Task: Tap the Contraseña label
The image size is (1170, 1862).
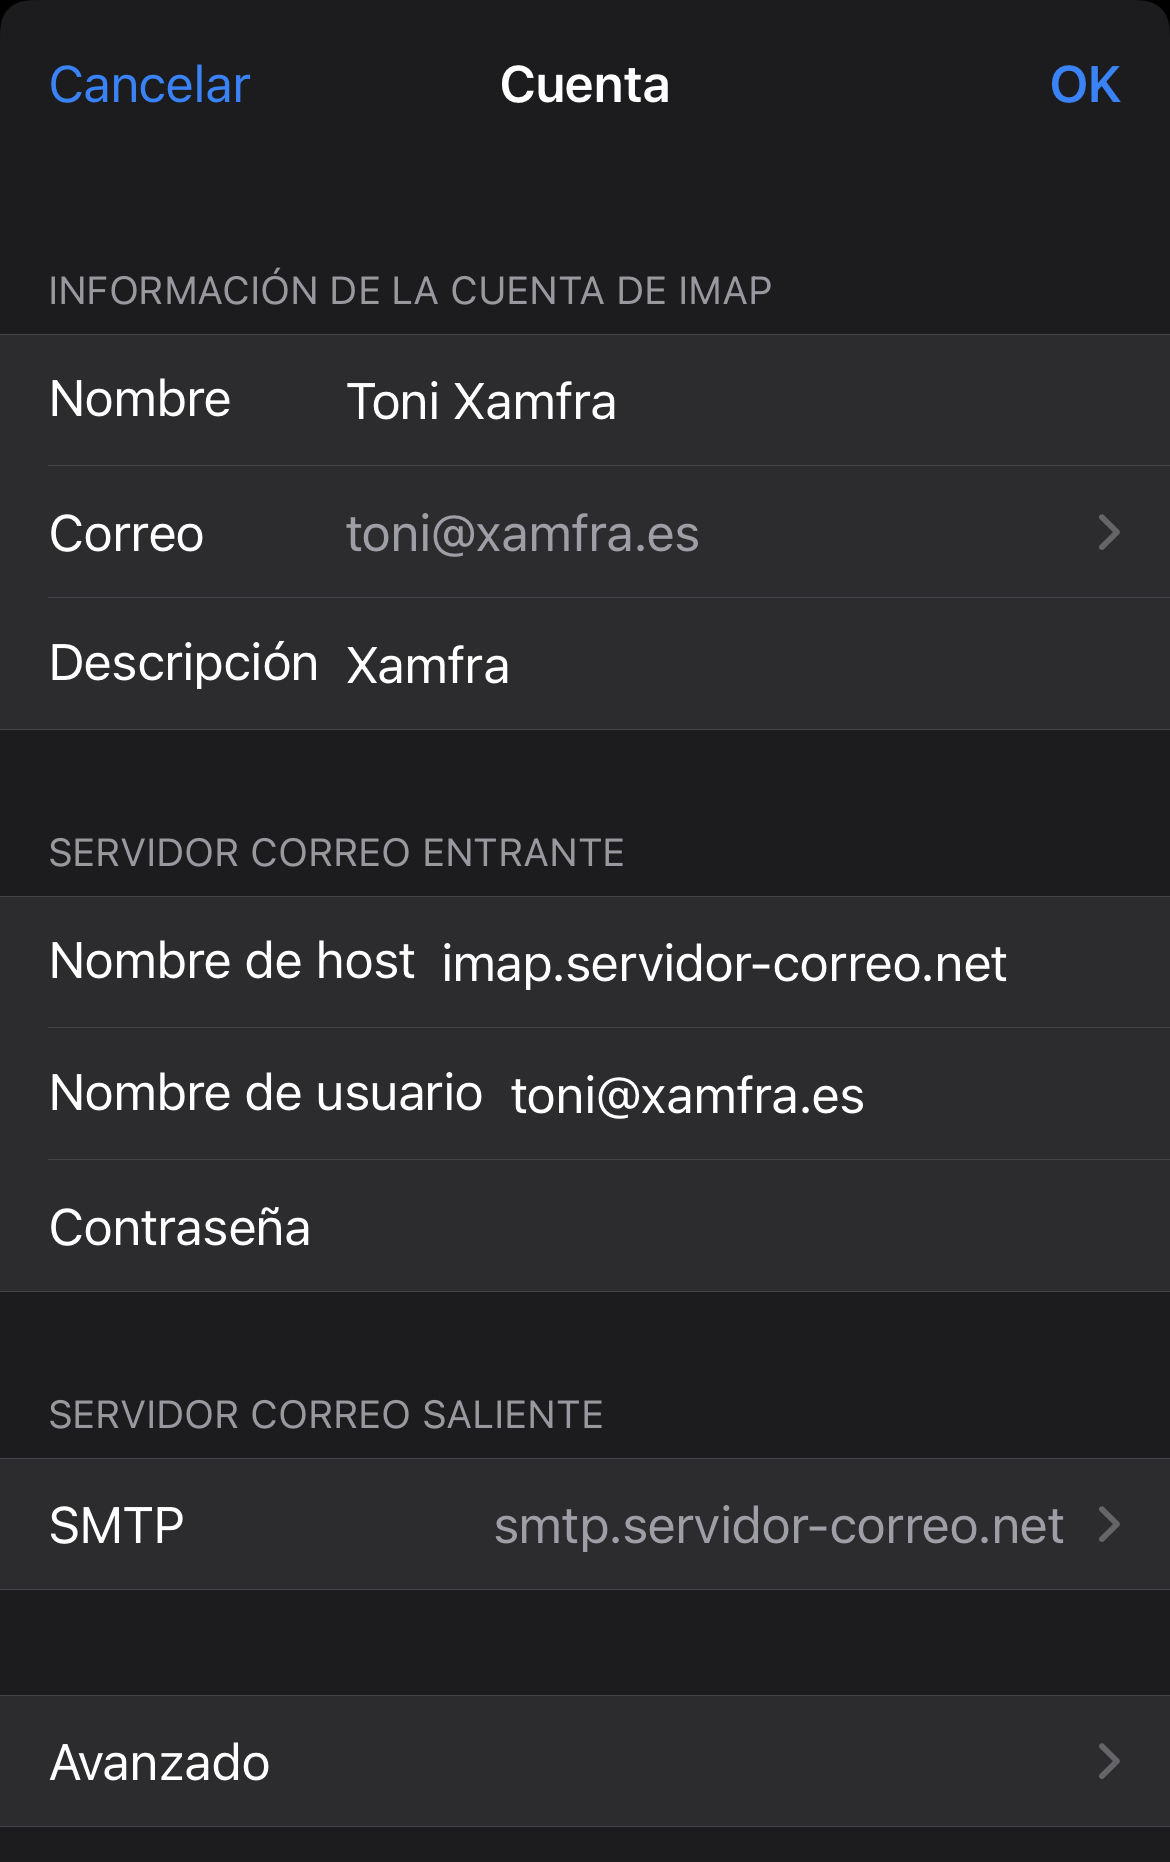Action: click(x=180, y=1228)
